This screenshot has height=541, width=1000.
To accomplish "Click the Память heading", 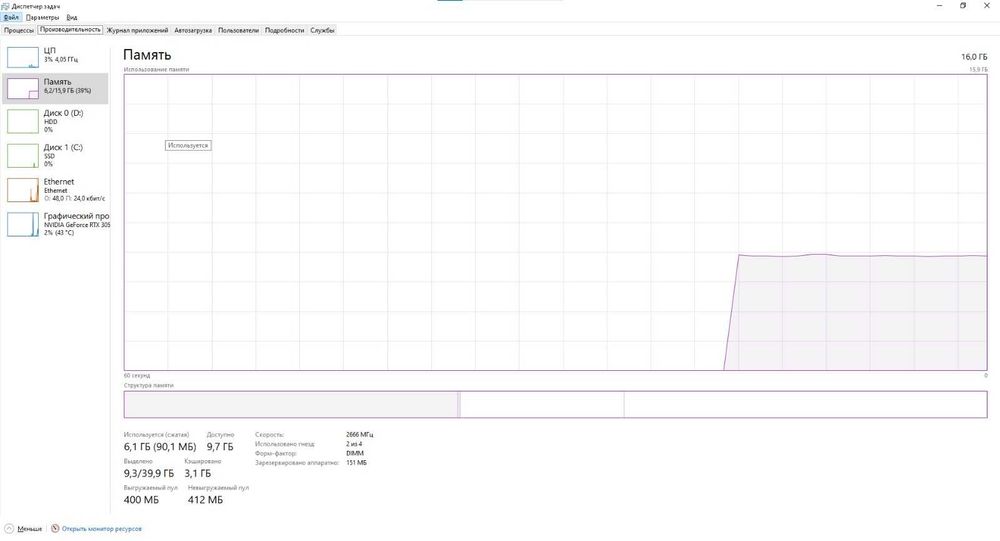I will [x=147, y=55].
